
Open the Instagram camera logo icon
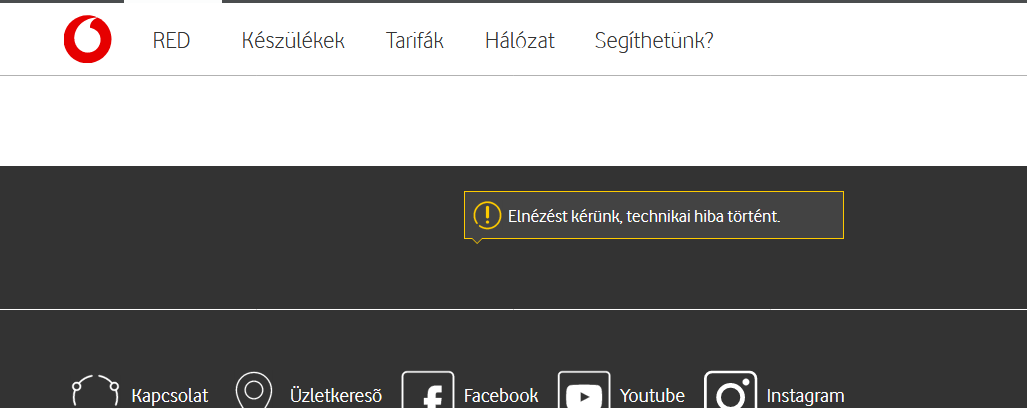click(x=730, y=394)
